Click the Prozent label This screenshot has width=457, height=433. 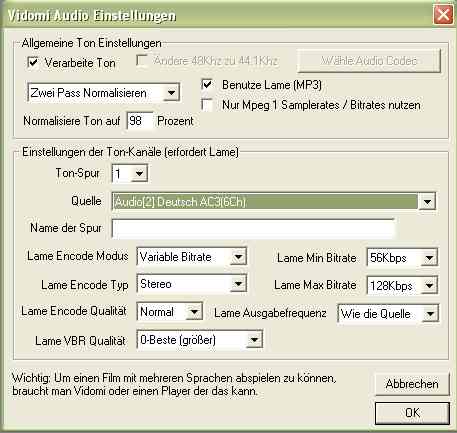[175, 121]
